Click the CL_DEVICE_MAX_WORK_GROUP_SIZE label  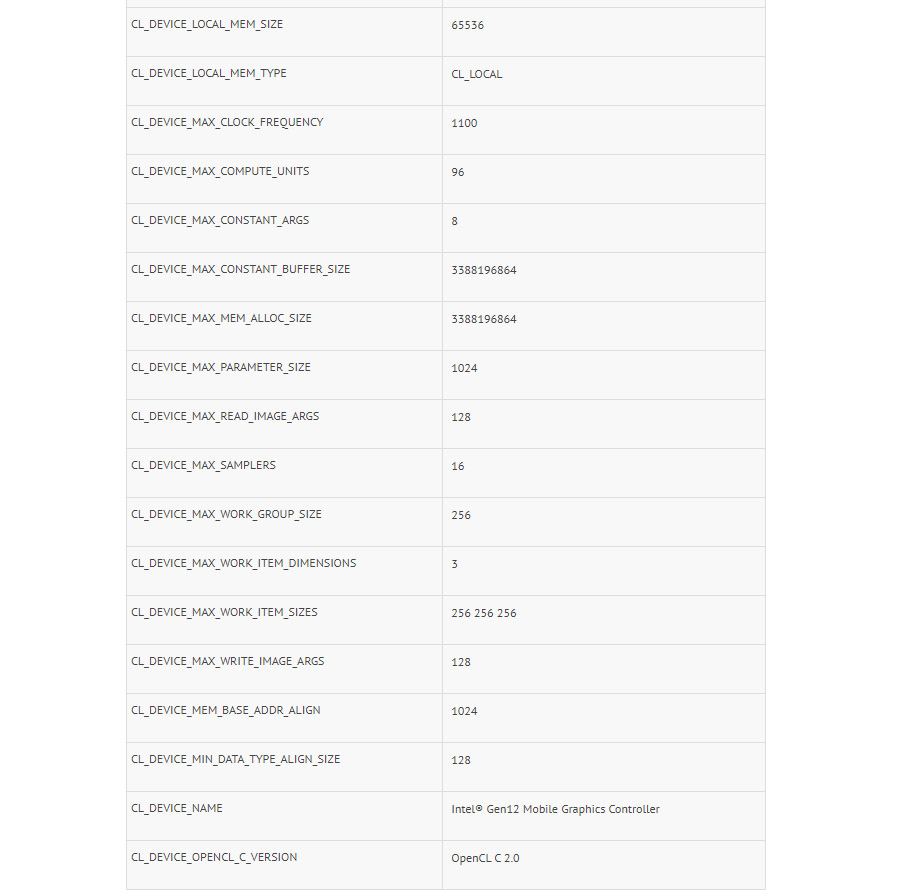(226, 514)
